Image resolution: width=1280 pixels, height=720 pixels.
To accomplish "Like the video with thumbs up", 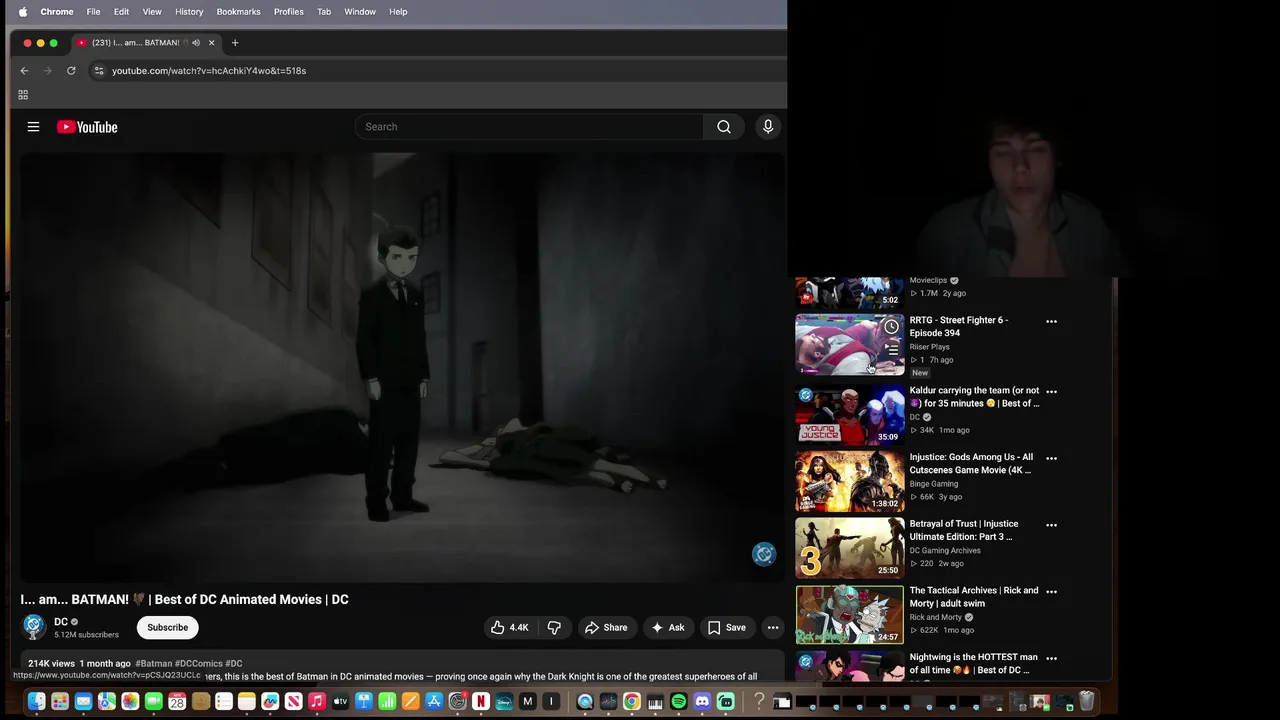I will click(509, 627).
